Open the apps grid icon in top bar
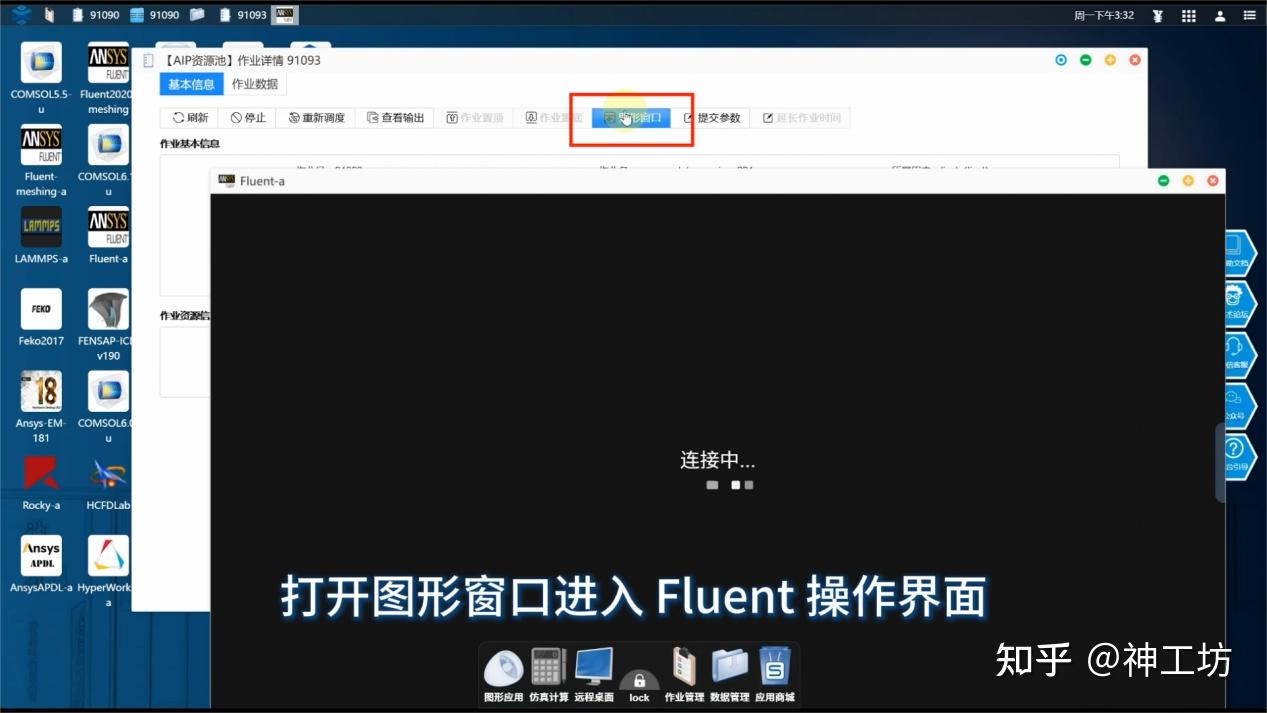The height and width of the screenshot is (713, 1267). 1189,15
